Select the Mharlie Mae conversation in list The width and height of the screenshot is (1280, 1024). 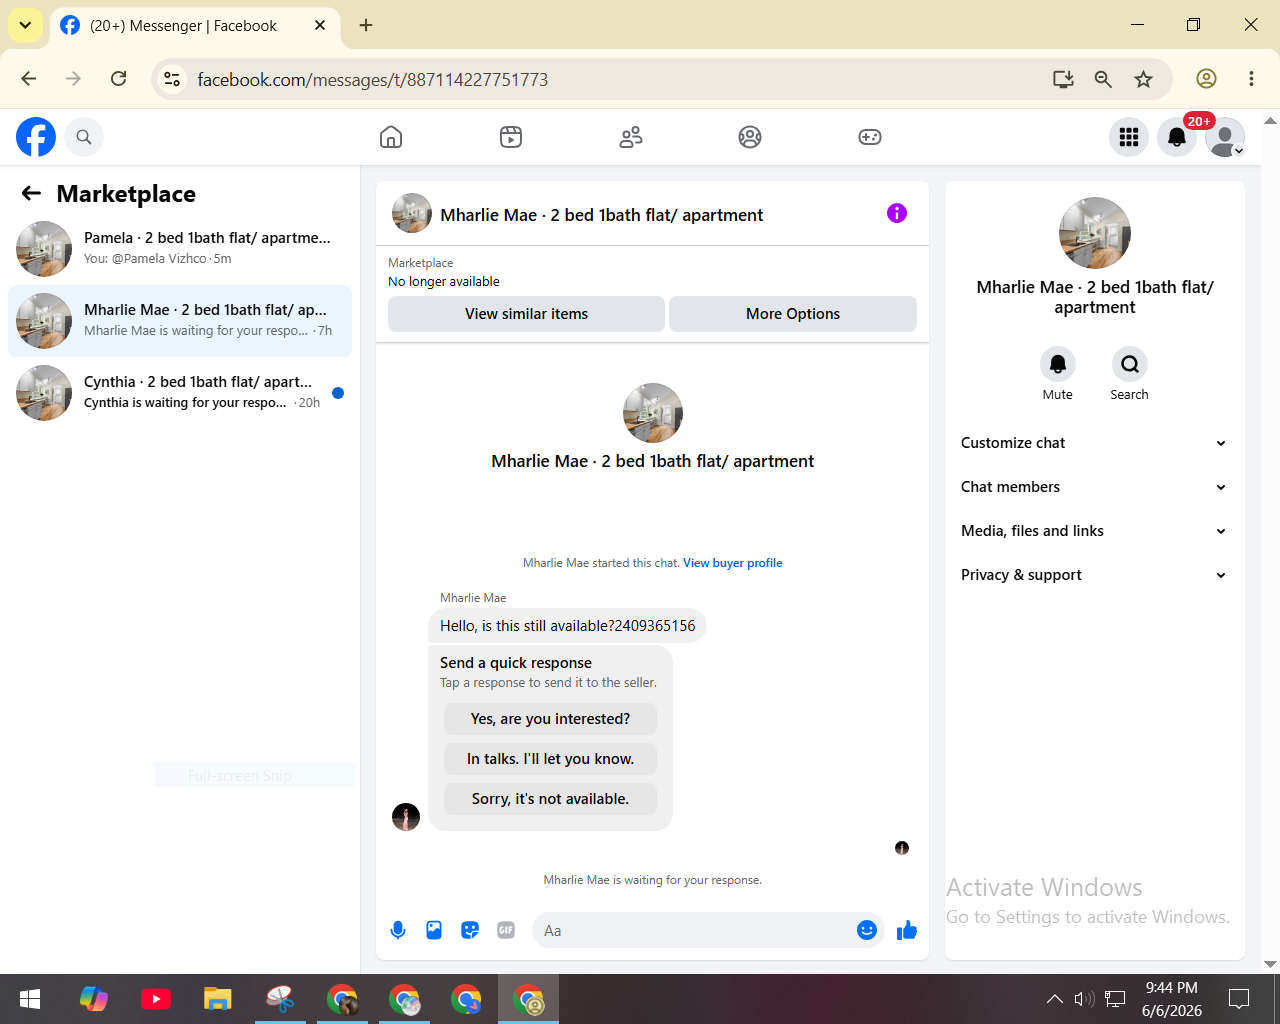click(x=180, y=321)
